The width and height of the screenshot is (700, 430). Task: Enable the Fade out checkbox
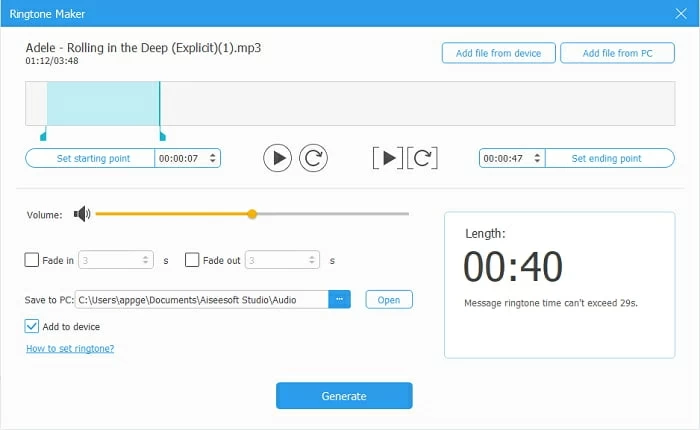(x=192, y=260)
